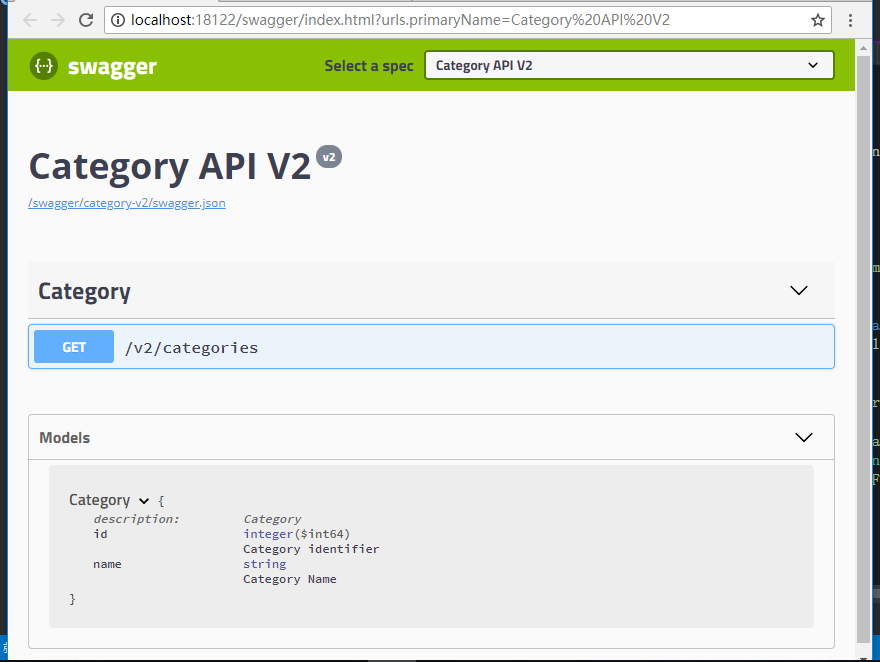Viewport: 880px width, 662px height.
Task: Open the swagger.json link
Action: point(127,203)
